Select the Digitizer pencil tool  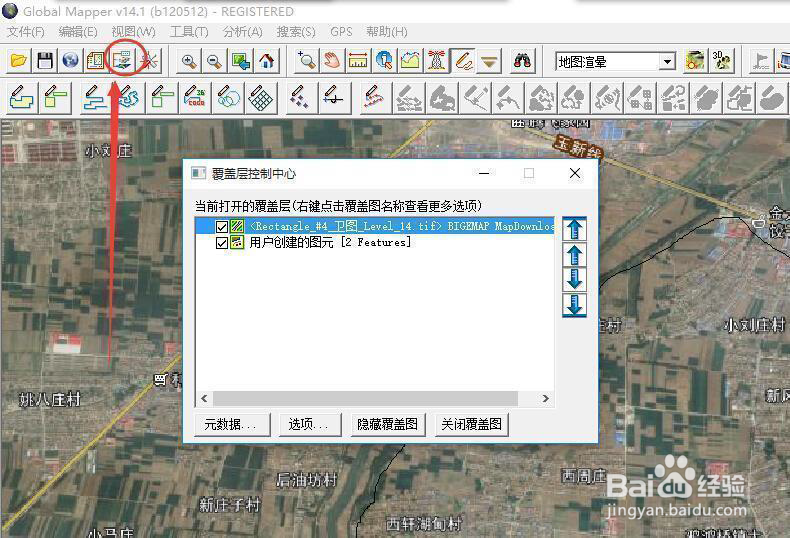[463, 61]
